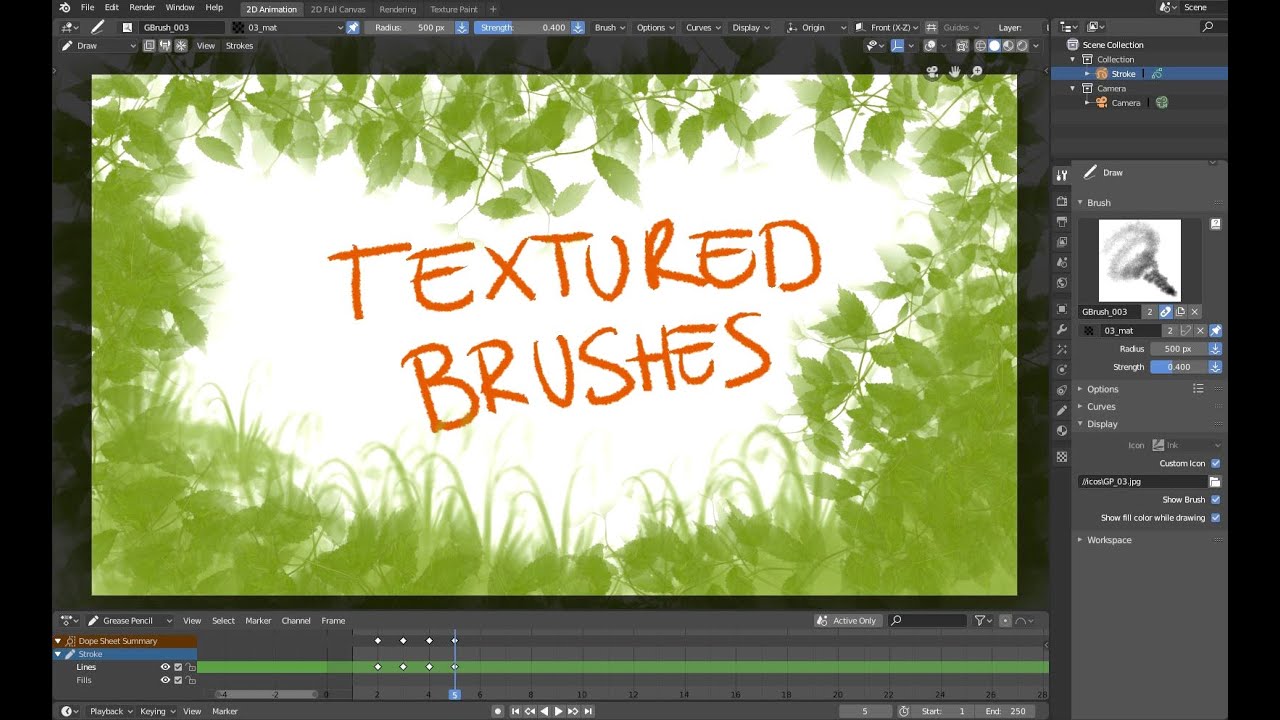The width and height of the screenshot is (1280, 720).
Task: Click the zoom magnifier icon in viewport
Action: coord(976,72)
